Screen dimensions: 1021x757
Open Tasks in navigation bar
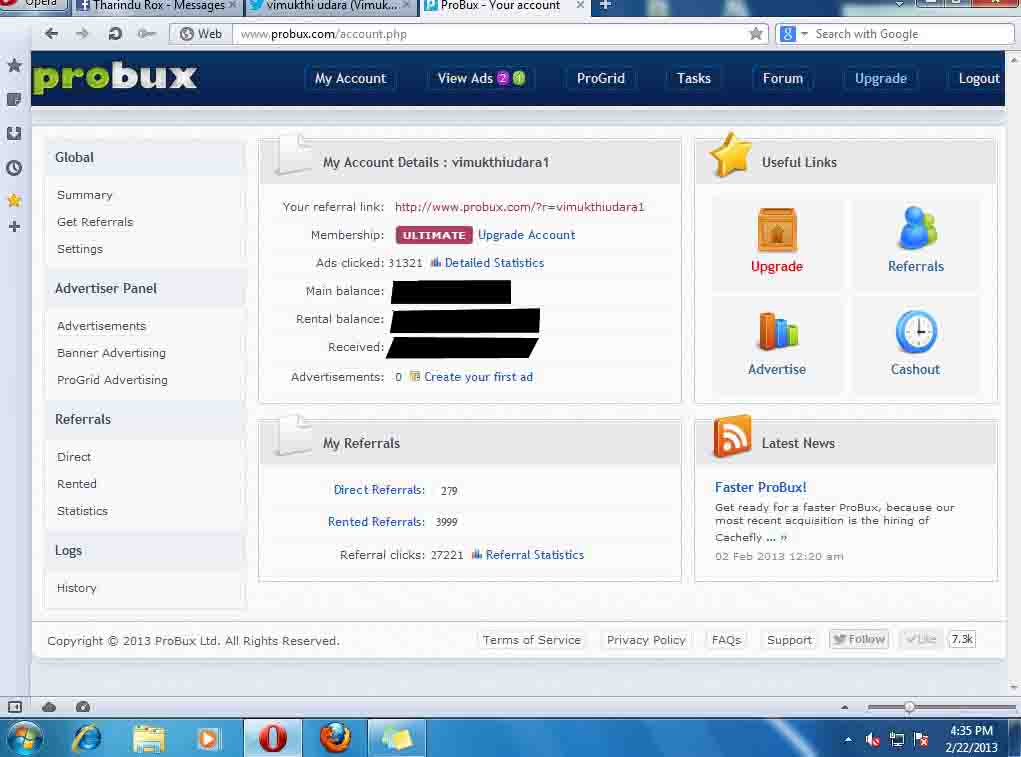(x=693, y=78)
